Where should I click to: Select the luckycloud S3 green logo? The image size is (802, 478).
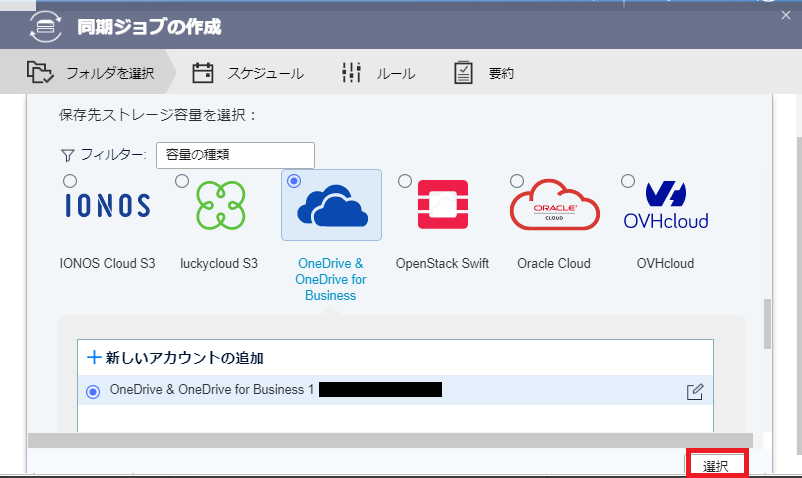point(220,206)
